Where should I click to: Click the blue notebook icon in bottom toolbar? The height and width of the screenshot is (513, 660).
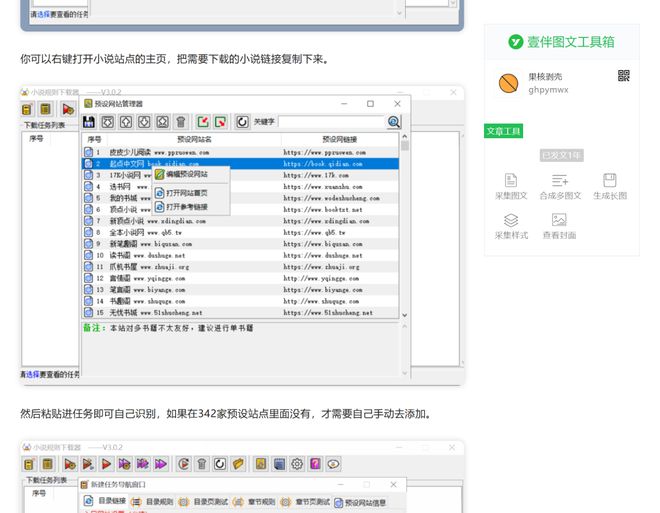279,464
